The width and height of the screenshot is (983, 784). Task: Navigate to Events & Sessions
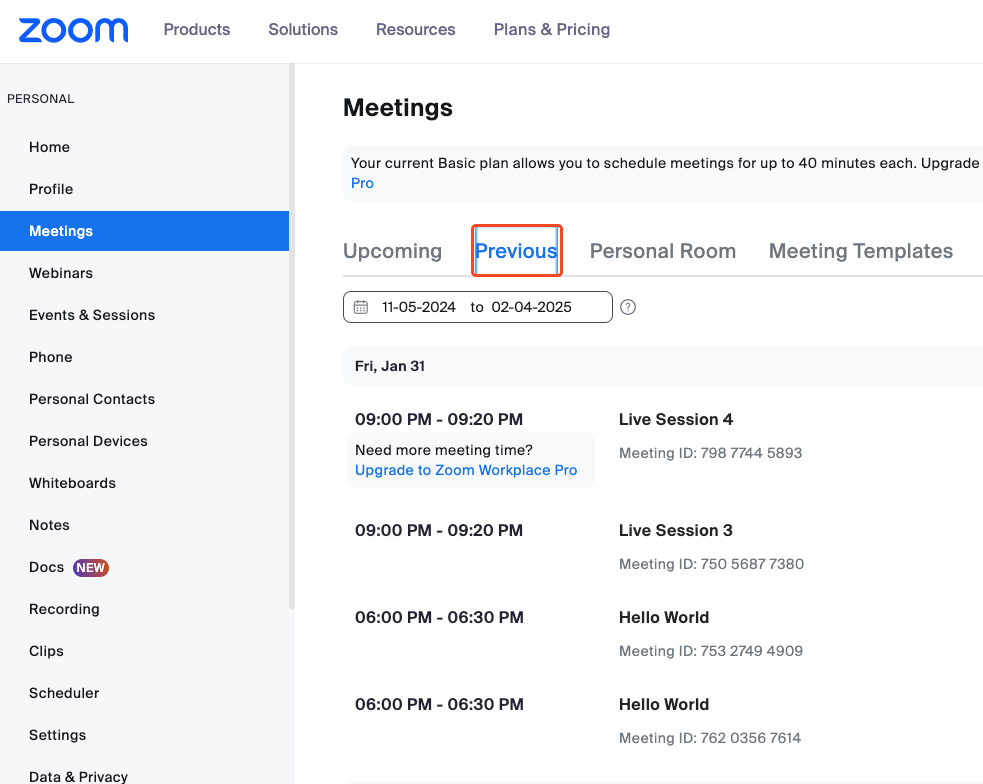click(x=92, y=315)
